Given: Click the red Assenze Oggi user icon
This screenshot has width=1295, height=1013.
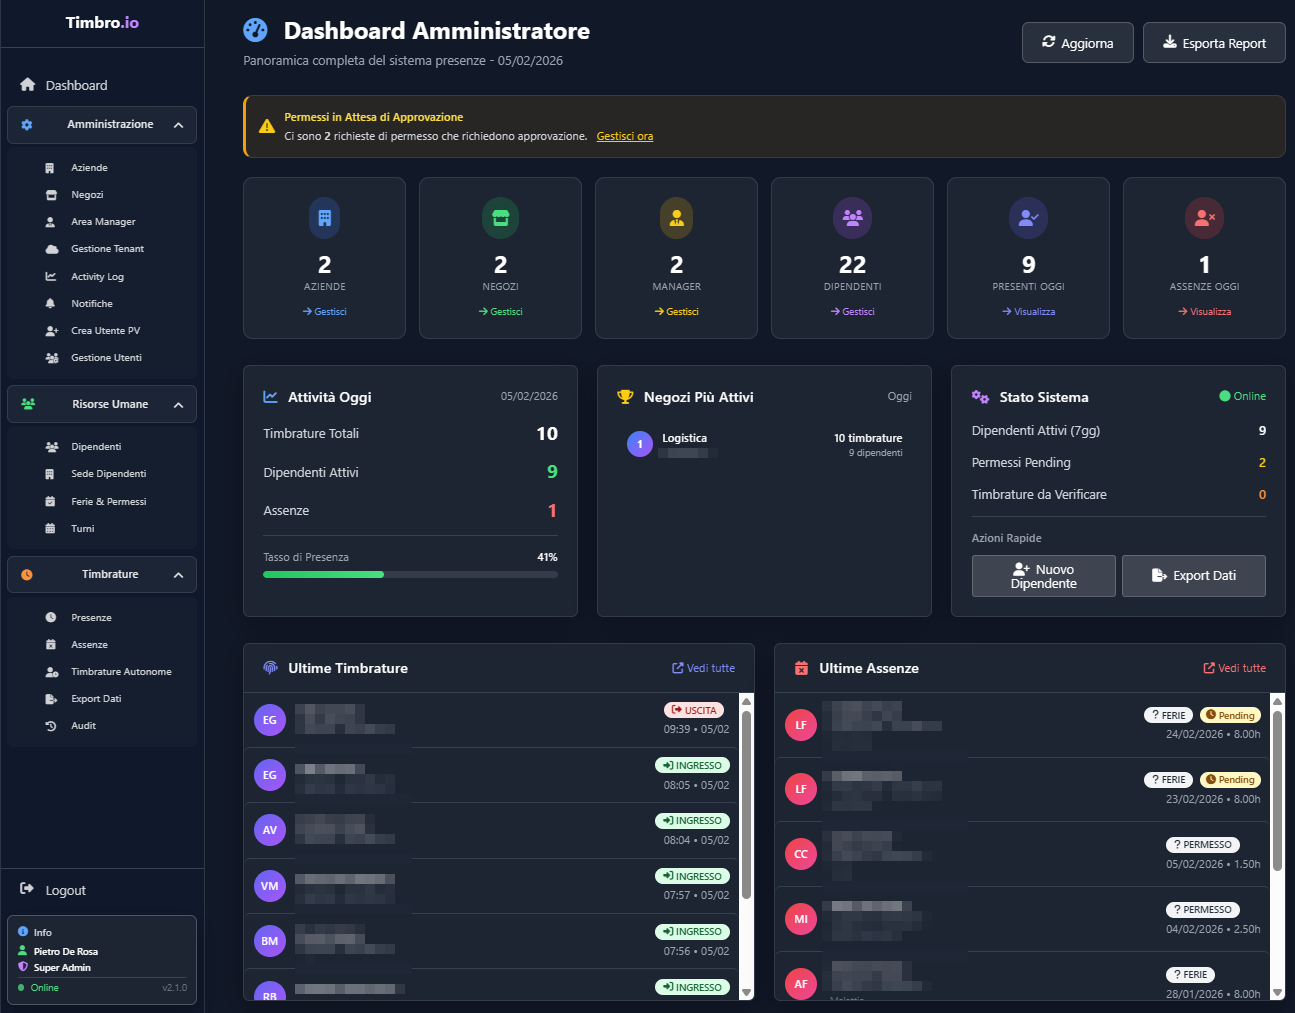Looking at the screenshot, I should pos(1204,218).
